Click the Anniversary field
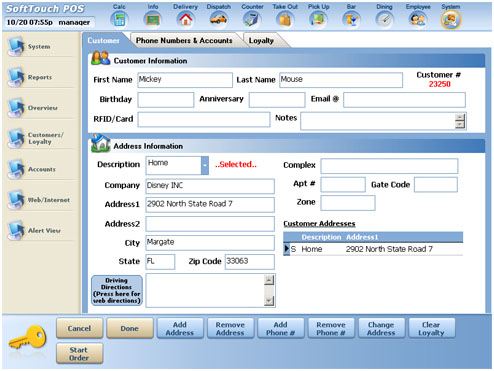494x371 pixels. coord(277,100)
